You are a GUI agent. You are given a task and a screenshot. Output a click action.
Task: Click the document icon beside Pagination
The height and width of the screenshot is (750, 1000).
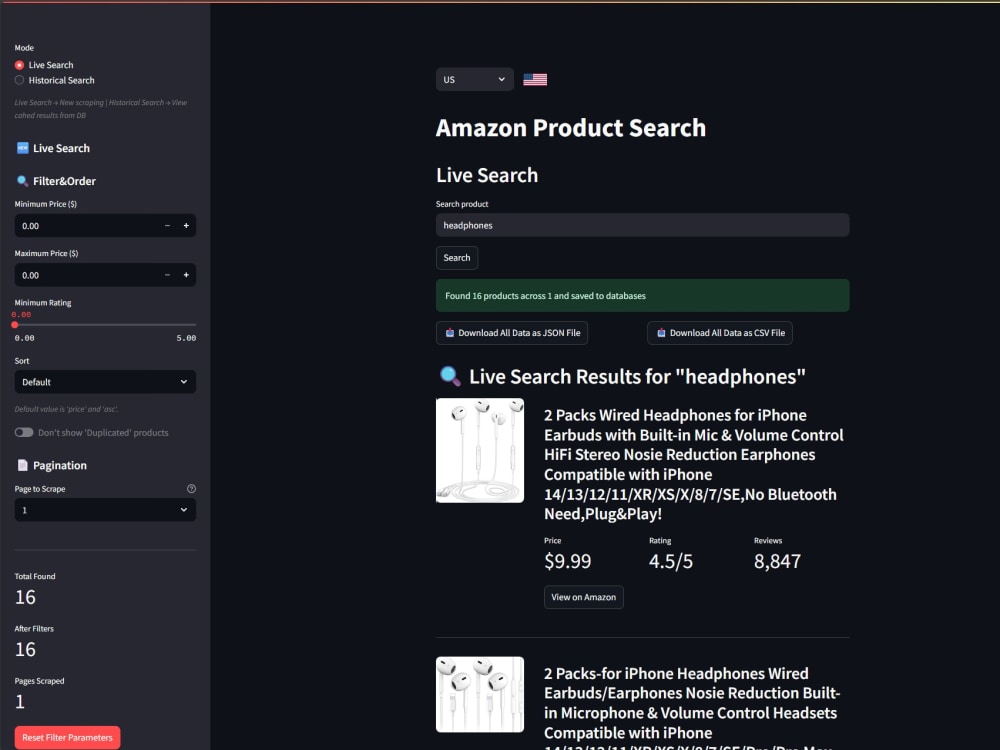(x=22, y=465)
